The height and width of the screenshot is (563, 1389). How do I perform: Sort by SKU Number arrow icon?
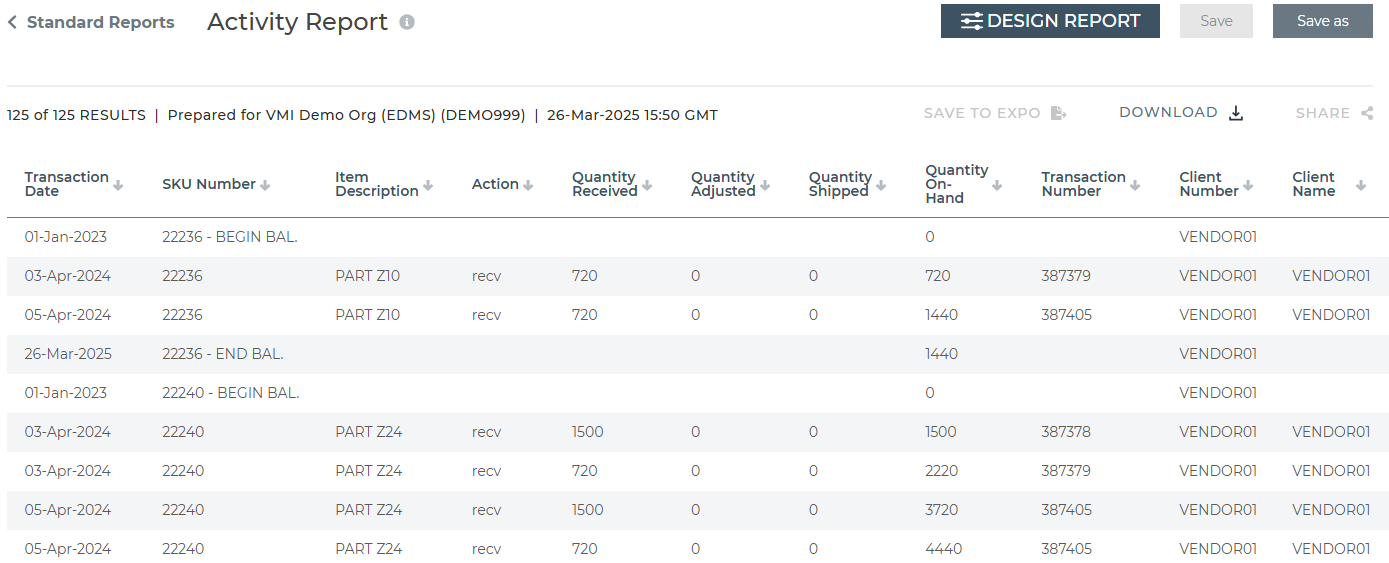pos(265,185)
